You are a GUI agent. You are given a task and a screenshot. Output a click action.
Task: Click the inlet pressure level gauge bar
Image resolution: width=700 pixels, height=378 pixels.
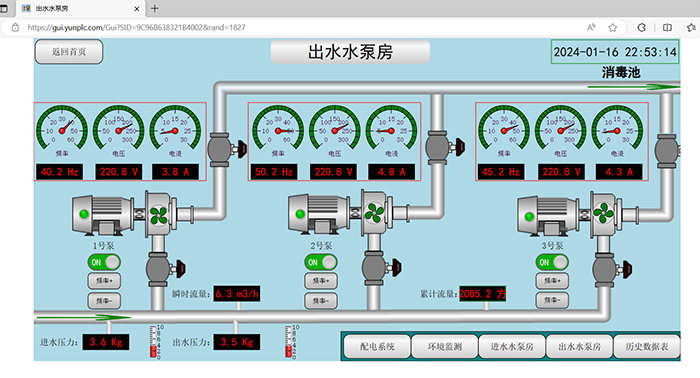[x=153, y=342]
